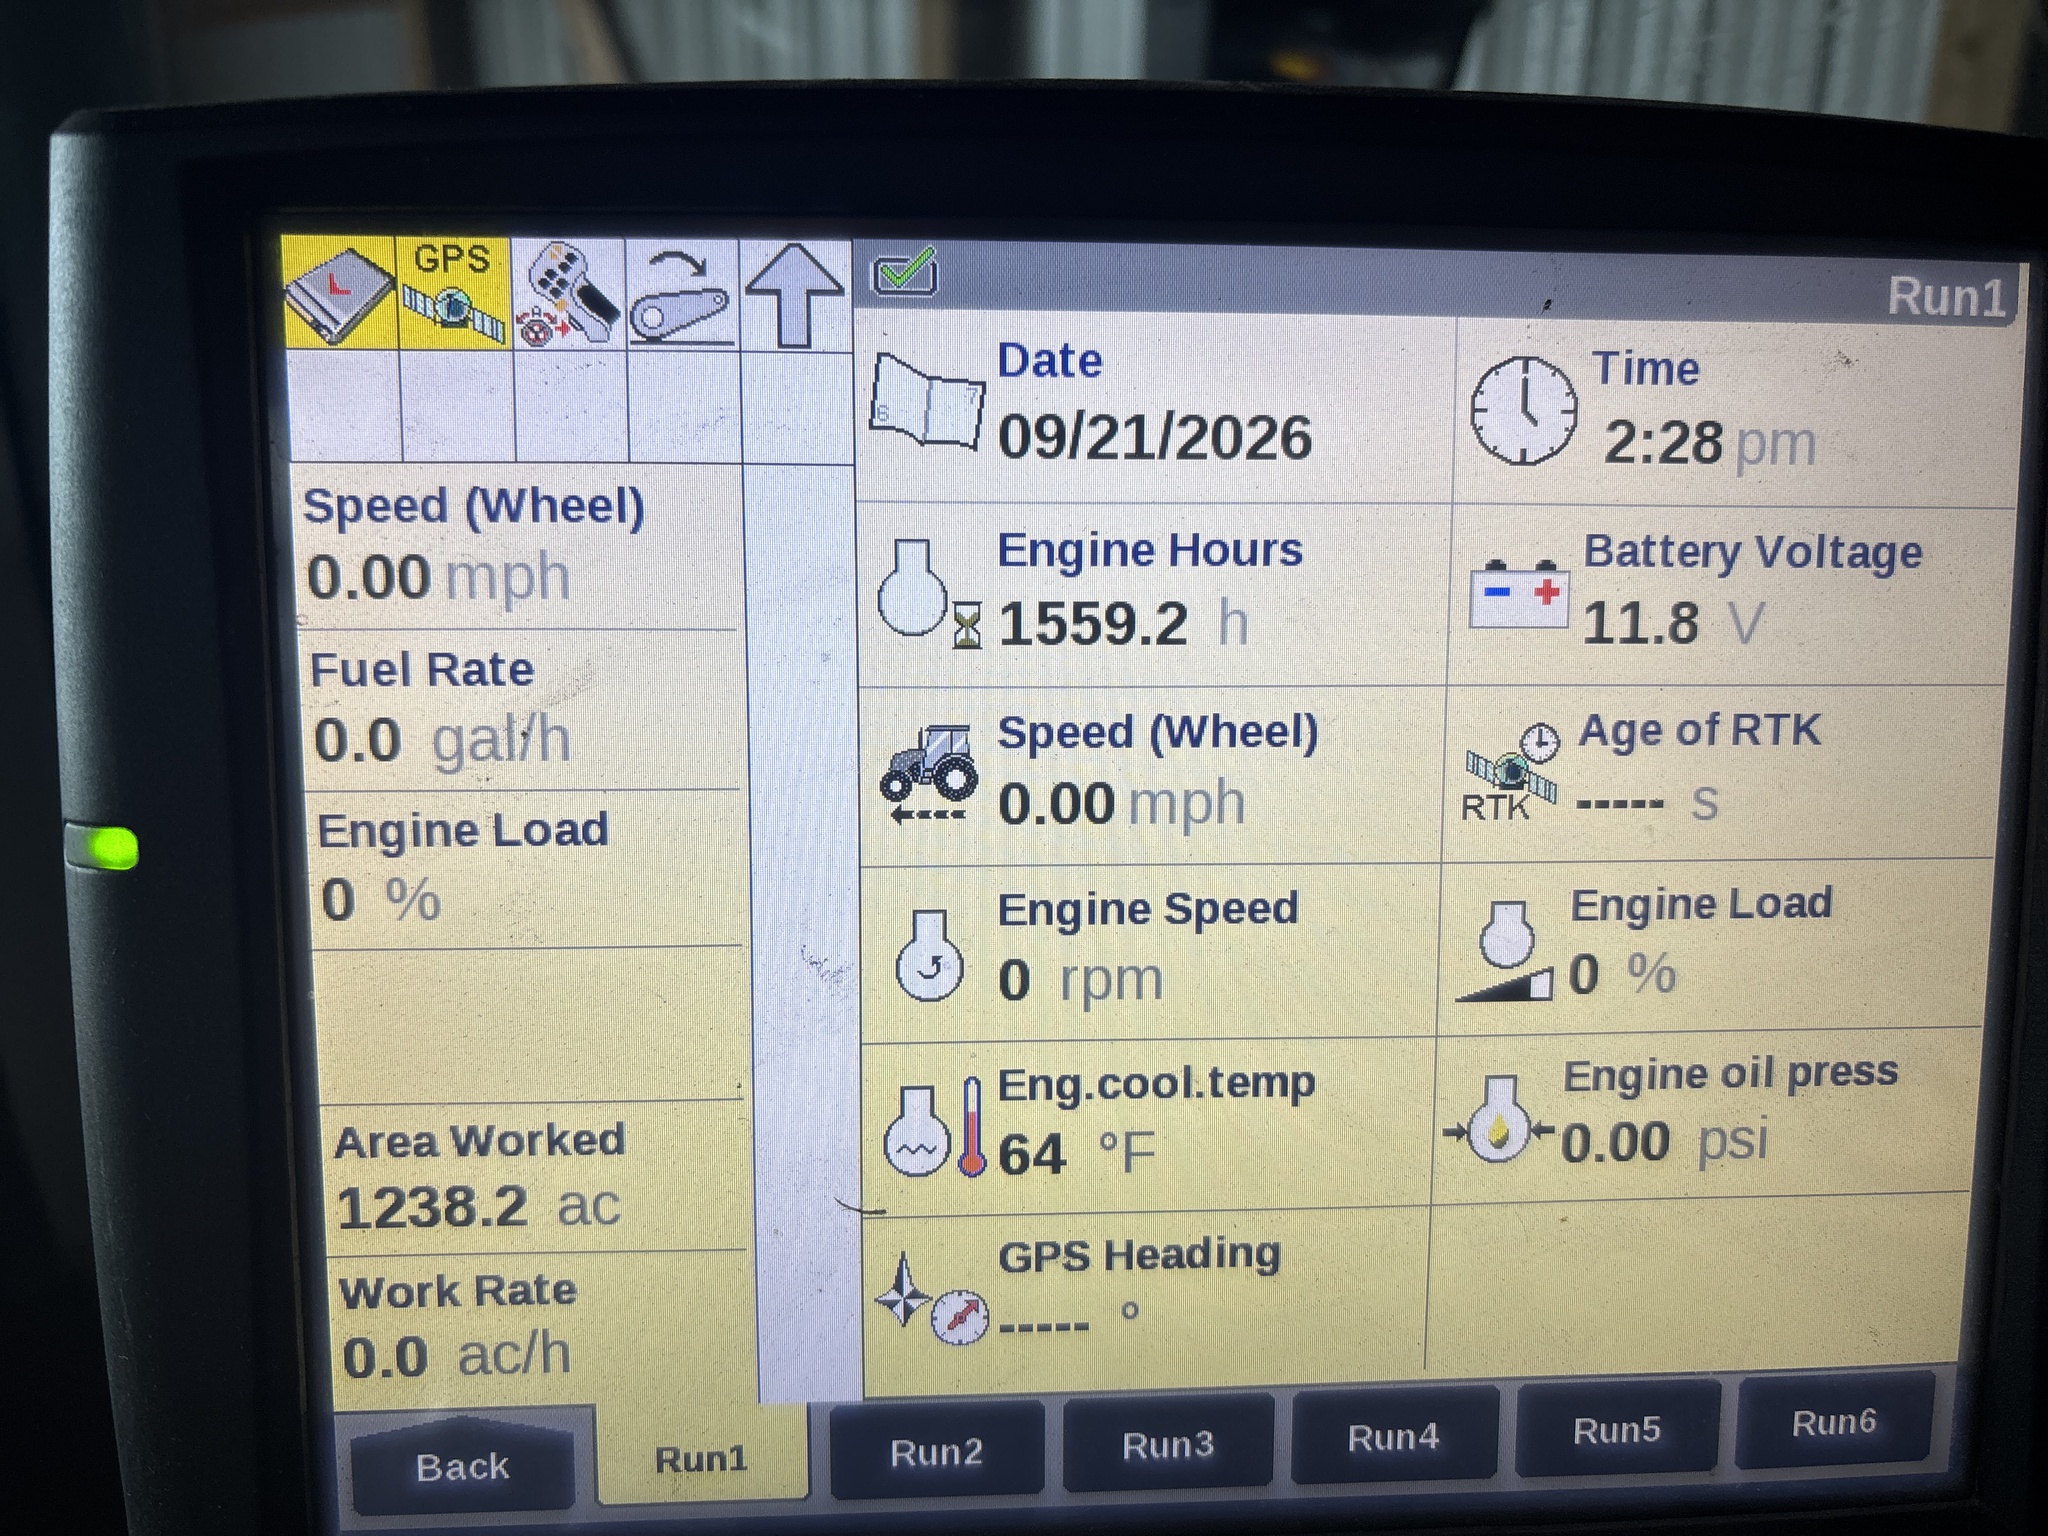Select the Age of RTK label
This screenshot has width=2048, height=1536.
(x=1699, y=730)
